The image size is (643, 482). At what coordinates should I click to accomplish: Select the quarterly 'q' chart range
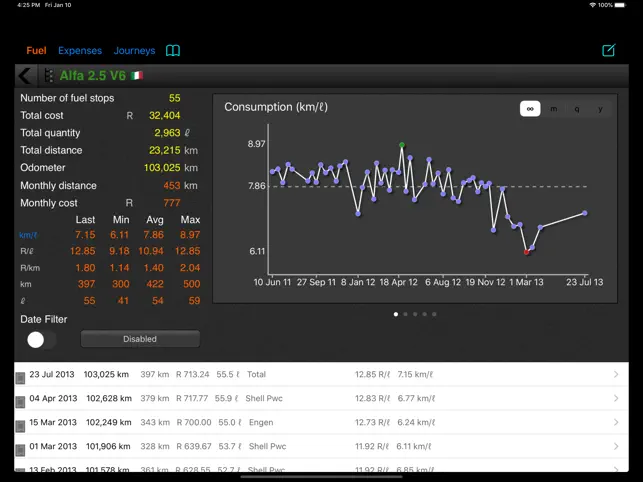(577, 109)
